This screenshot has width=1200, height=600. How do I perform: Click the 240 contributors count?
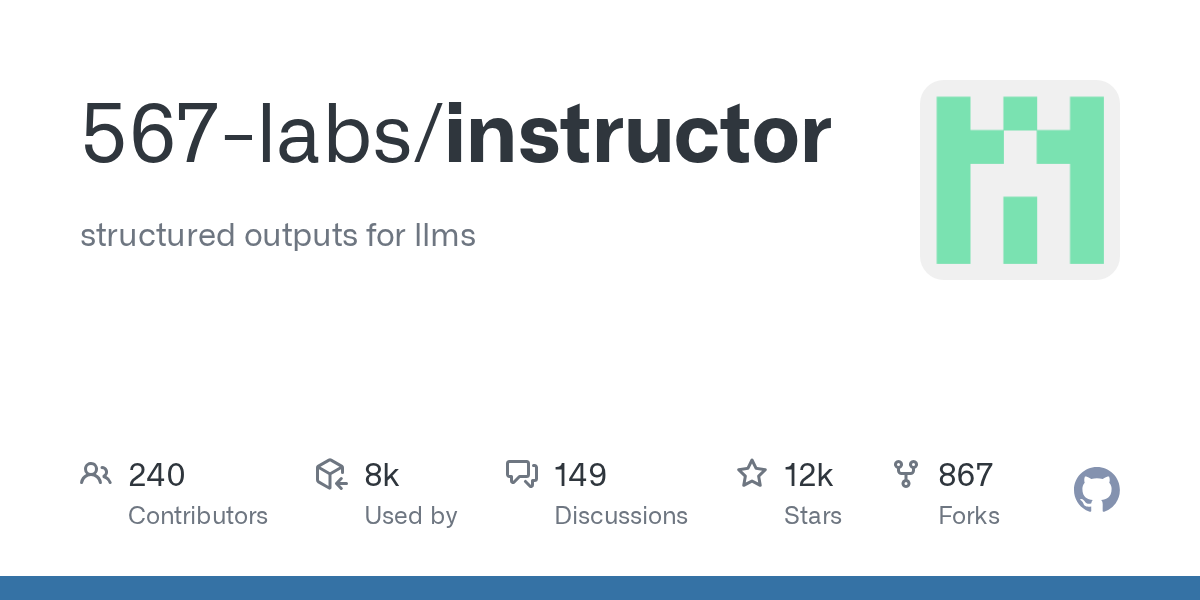(x=156, y=475)
